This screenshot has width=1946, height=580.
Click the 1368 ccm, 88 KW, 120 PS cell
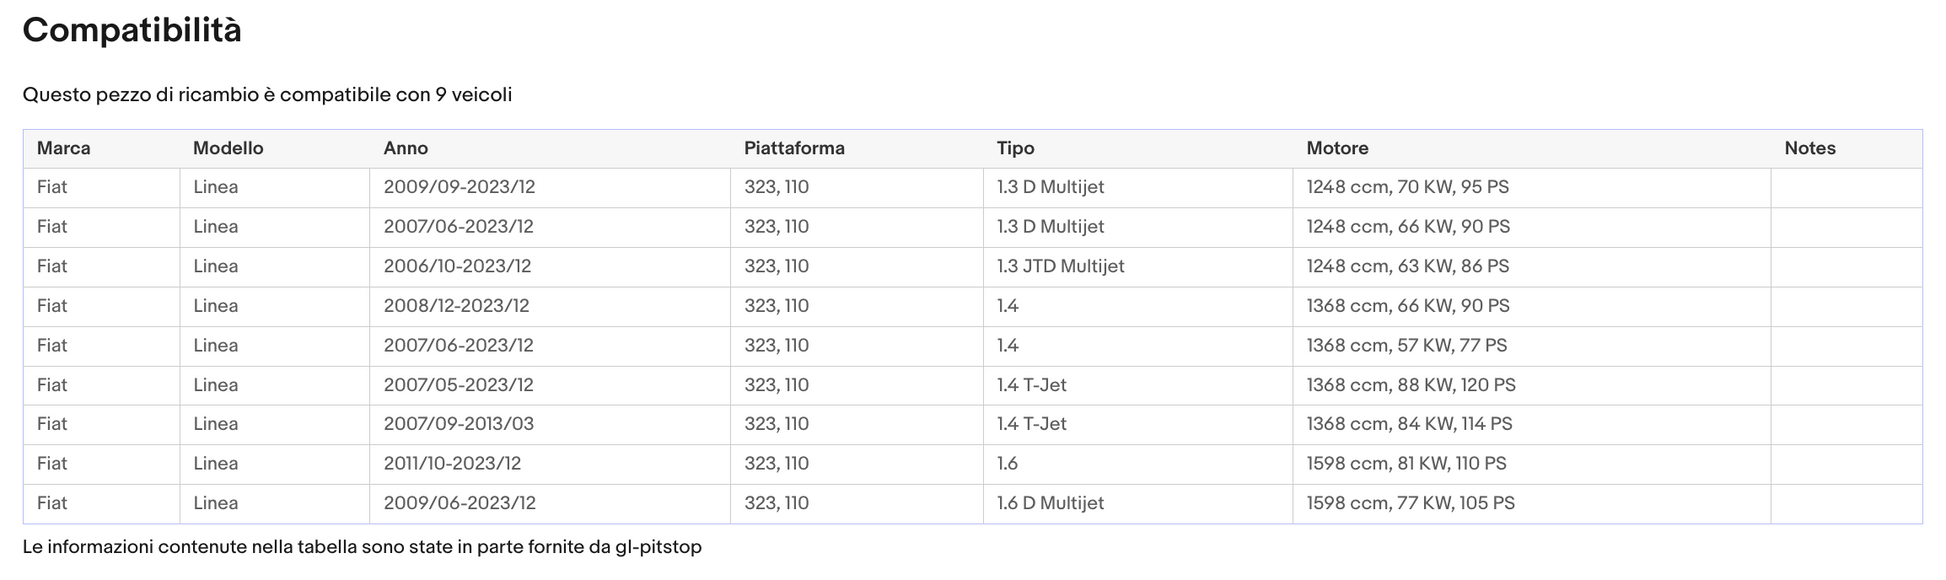tap(1532, 386)
